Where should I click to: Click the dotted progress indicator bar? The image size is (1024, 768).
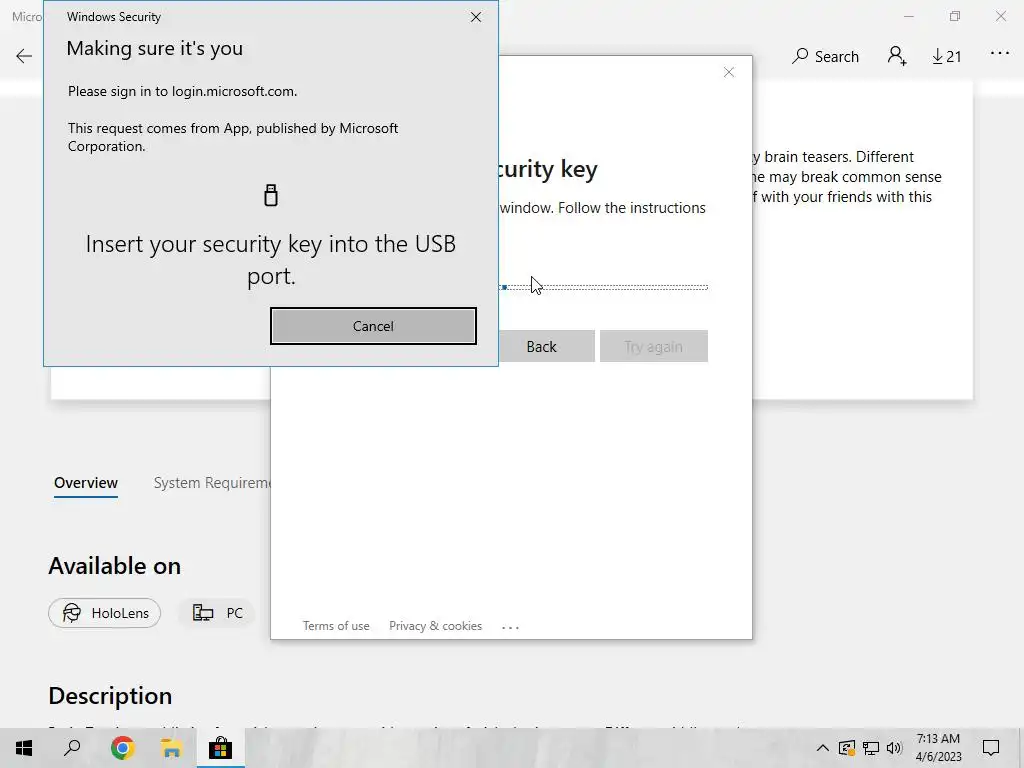click(x=604, y=287)
